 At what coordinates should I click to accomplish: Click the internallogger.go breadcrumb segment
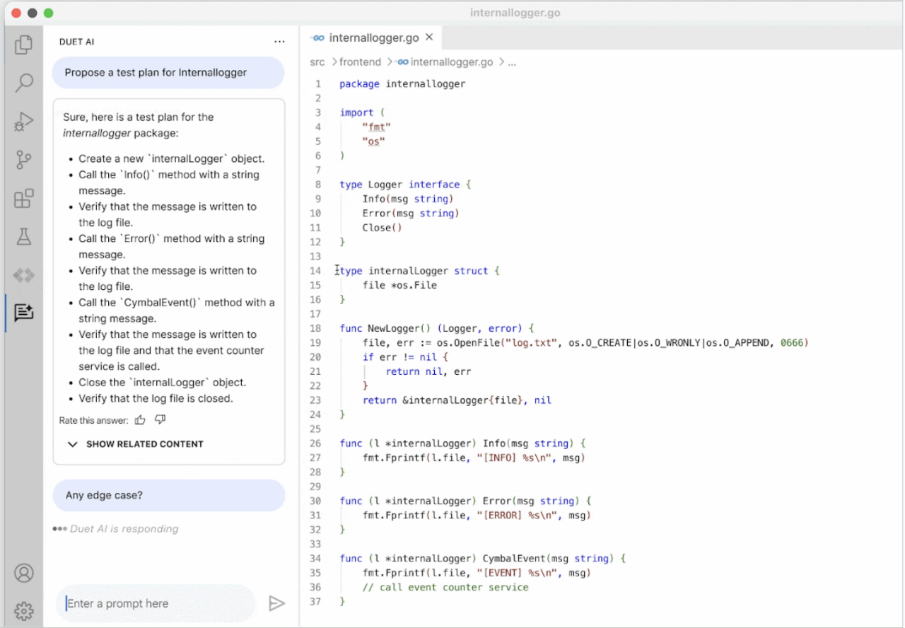[x=446, y=62]
